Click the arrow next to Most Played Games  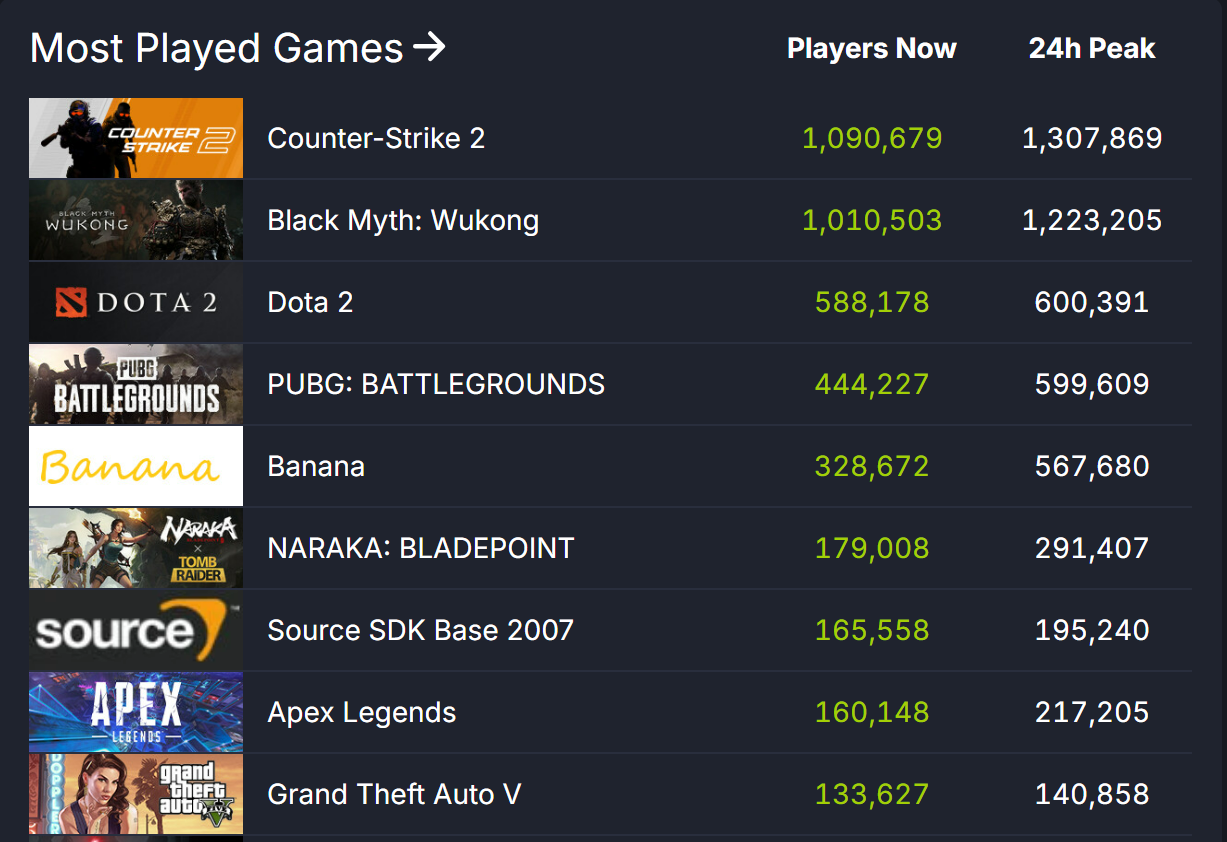(x=429, y=47)
